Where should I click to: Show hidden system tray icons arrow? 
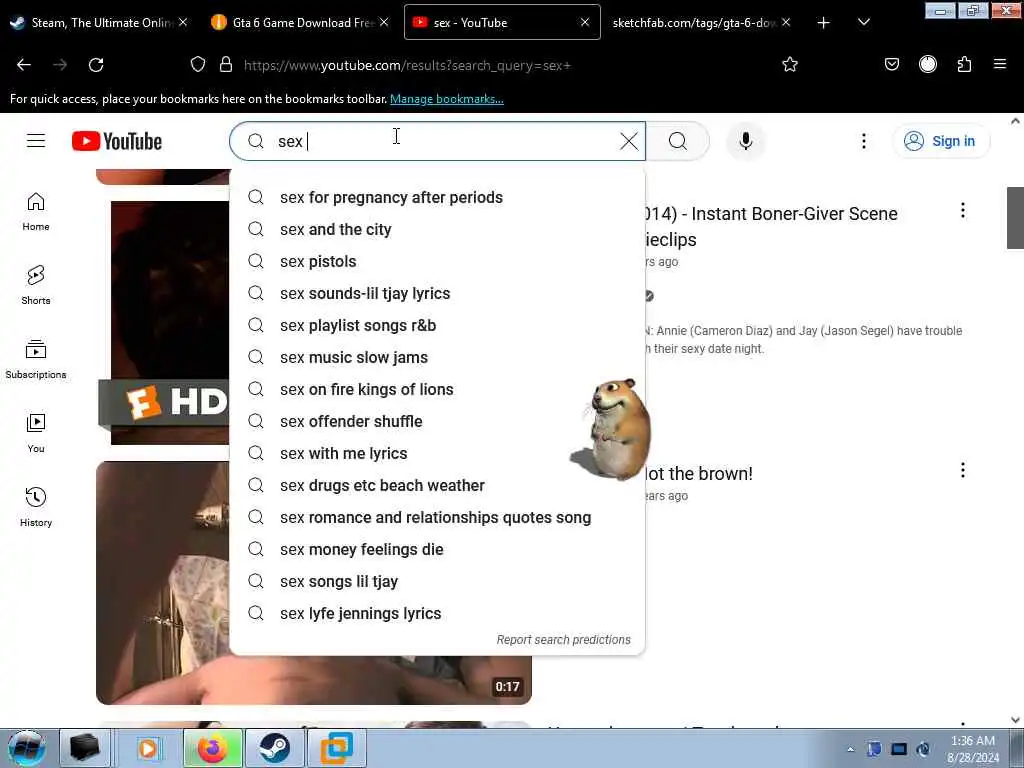coord(850,750)
